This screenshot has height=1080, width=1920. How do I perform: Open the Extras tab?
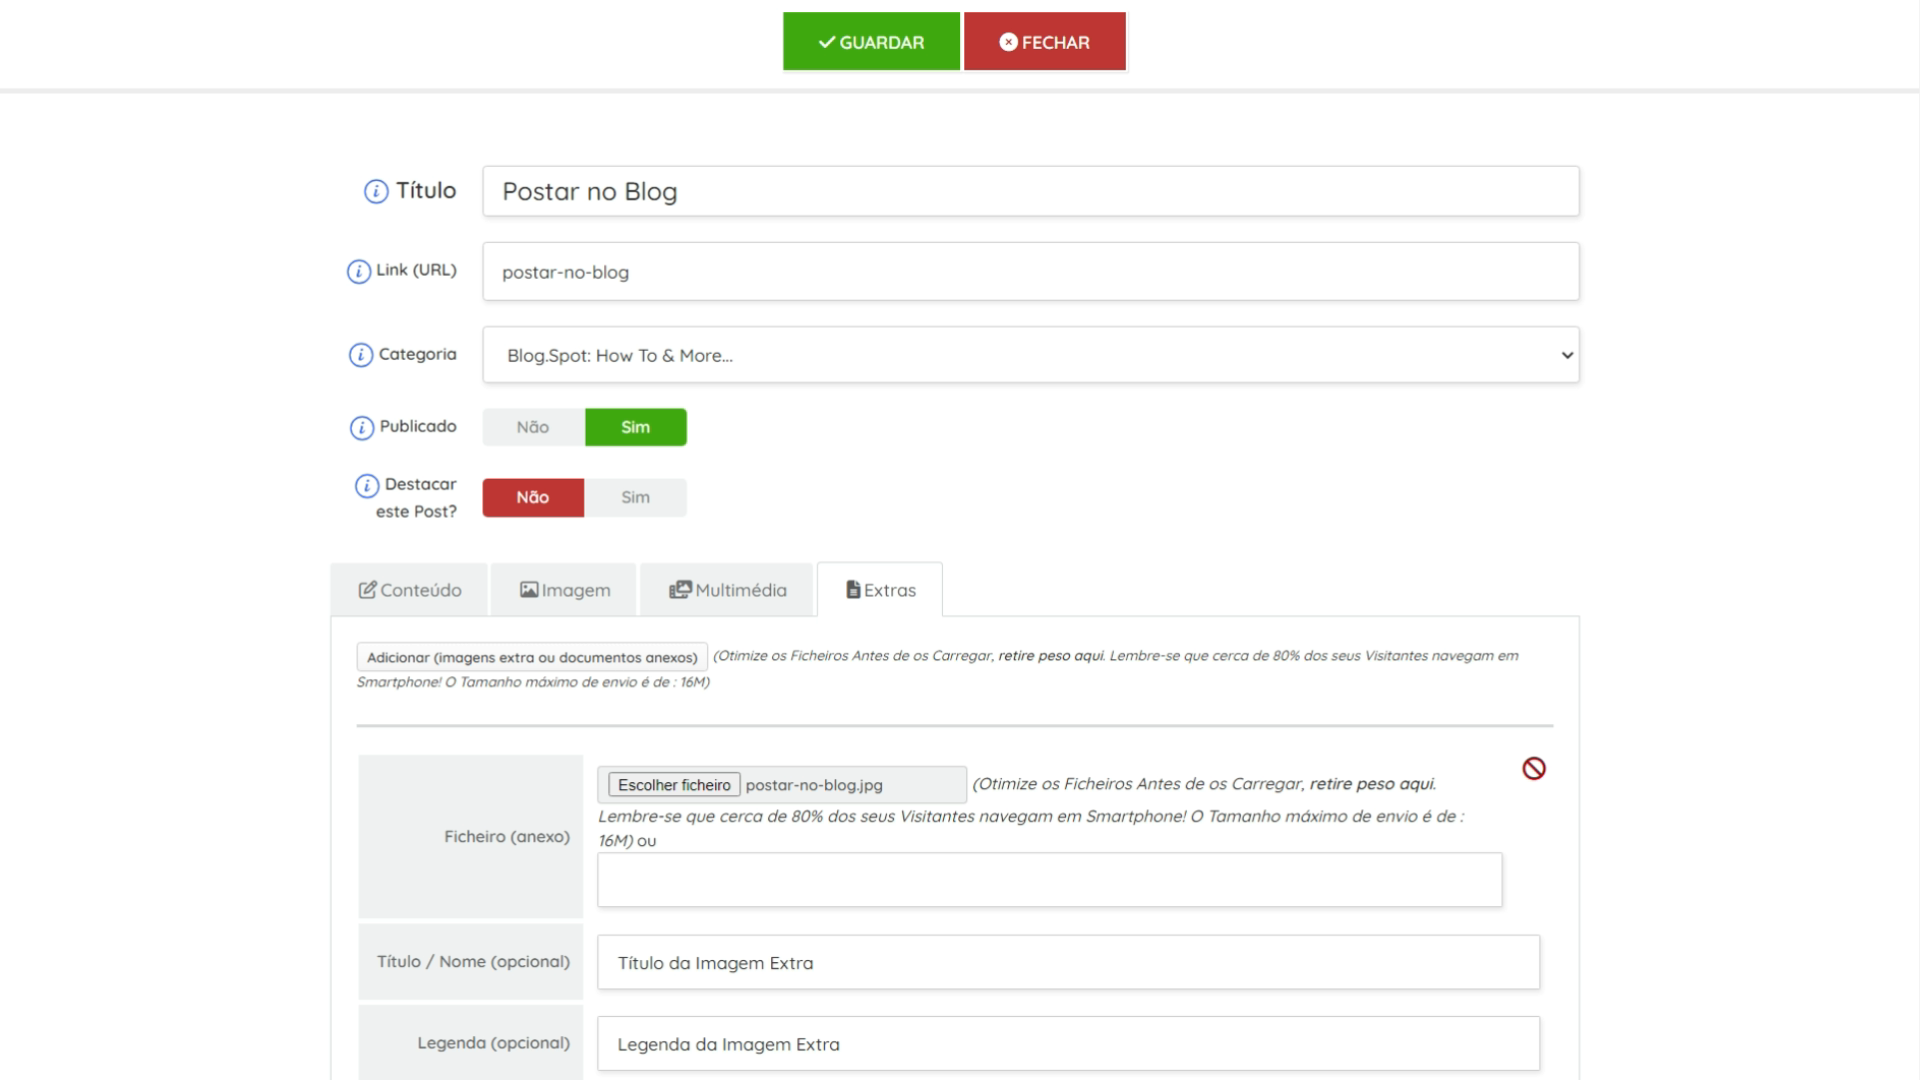(x=880, y=590)
